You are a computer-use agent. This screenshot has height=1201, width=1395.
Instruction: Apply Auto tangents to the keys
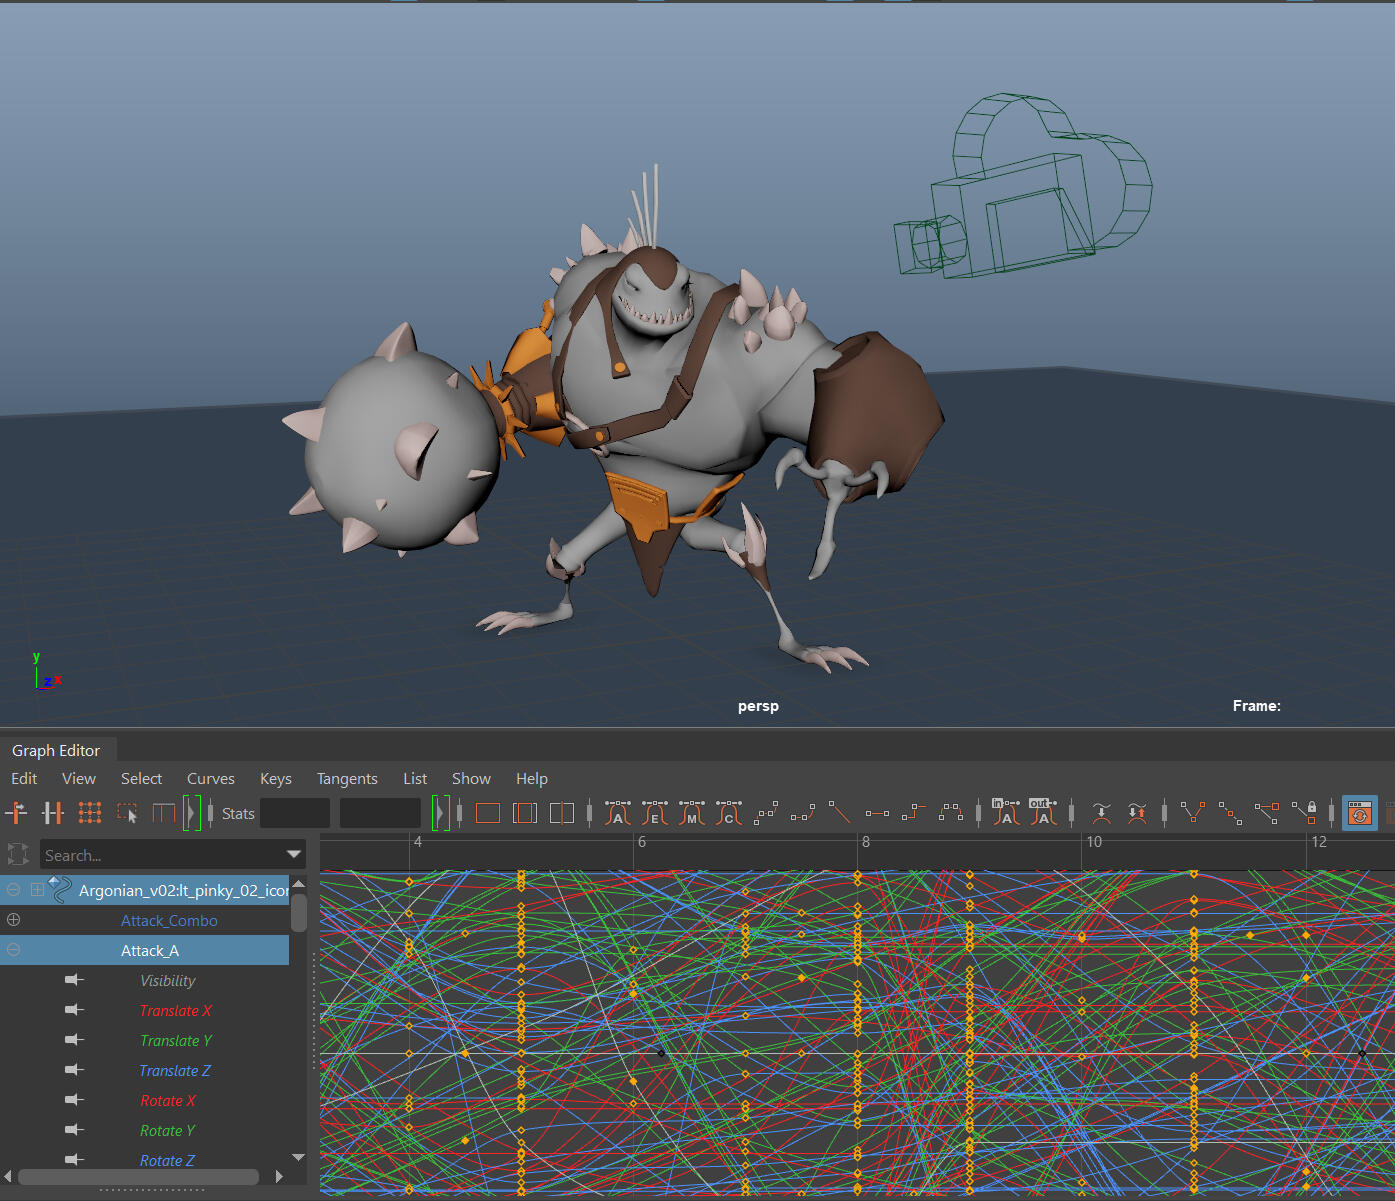coord(618,813)
